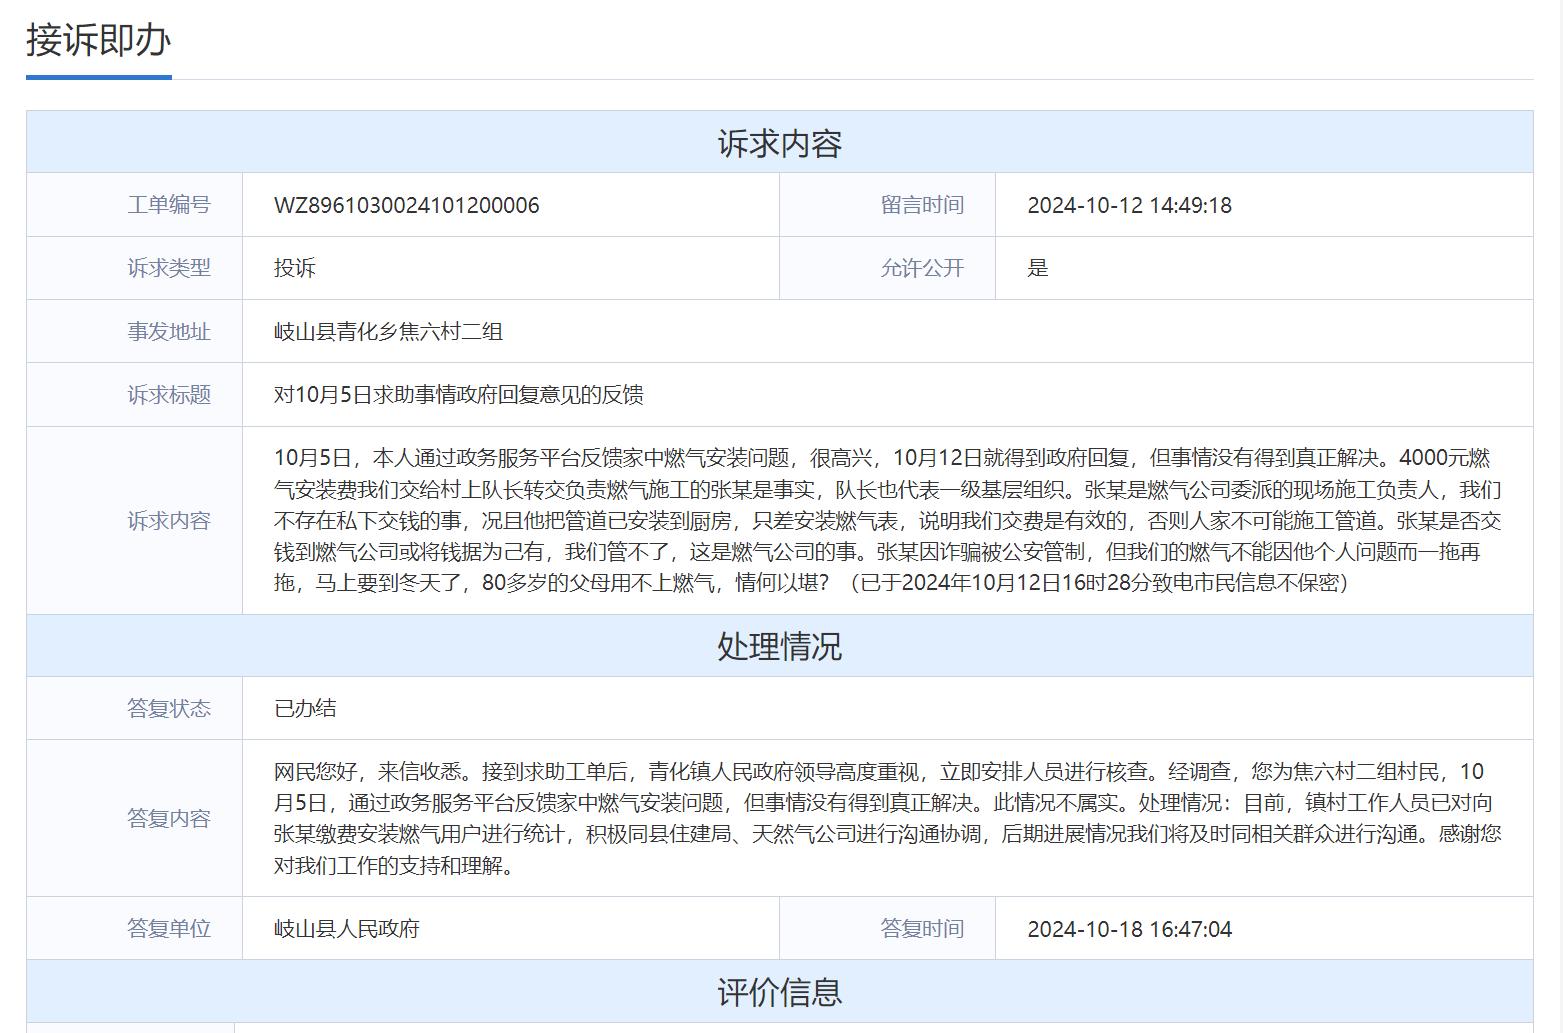Click the 工单编号 label cell
Screen dimensions: 1563x1033
[x=135, y=205]
